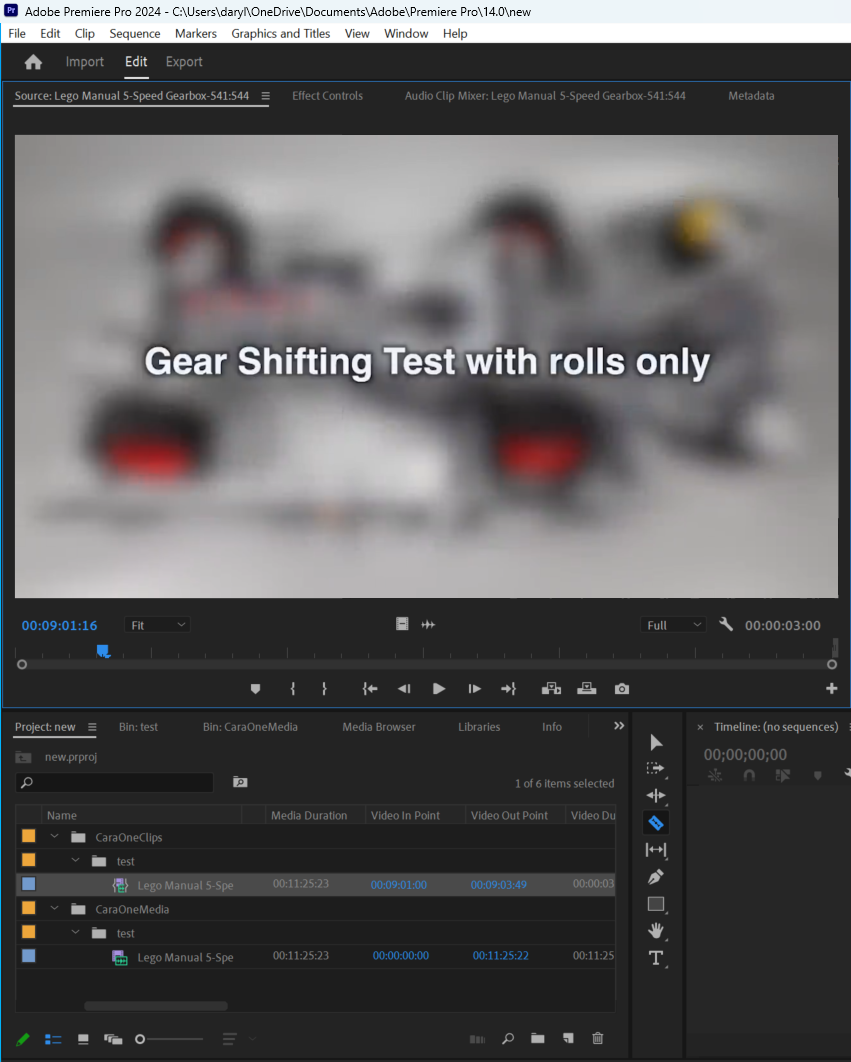
Task: Click the Insert edit button
Action: 552,689
